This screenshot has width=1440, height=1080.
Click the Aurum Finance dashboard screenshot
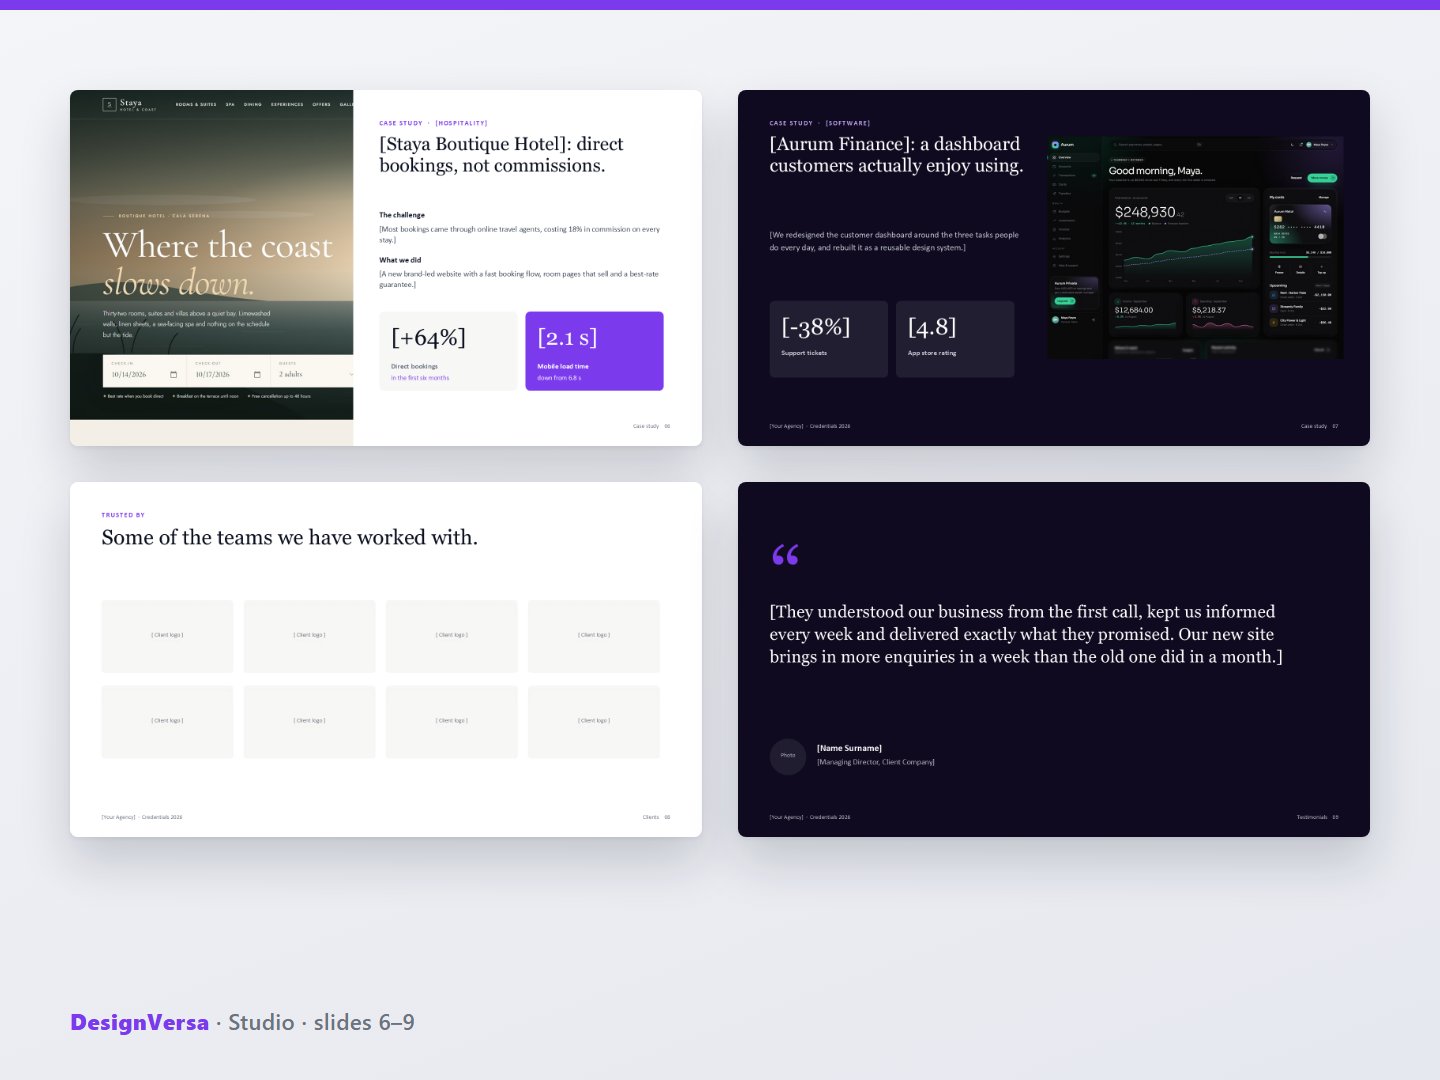coord(1195,247)
